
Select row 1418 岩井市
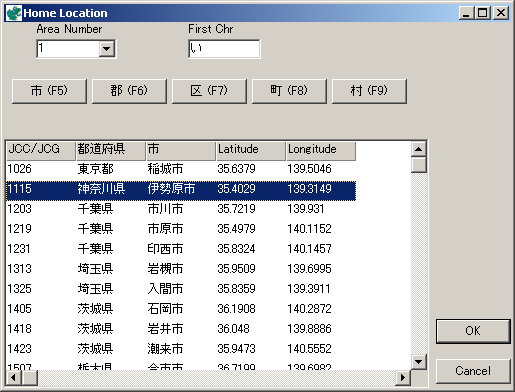(x=181, y=329)
